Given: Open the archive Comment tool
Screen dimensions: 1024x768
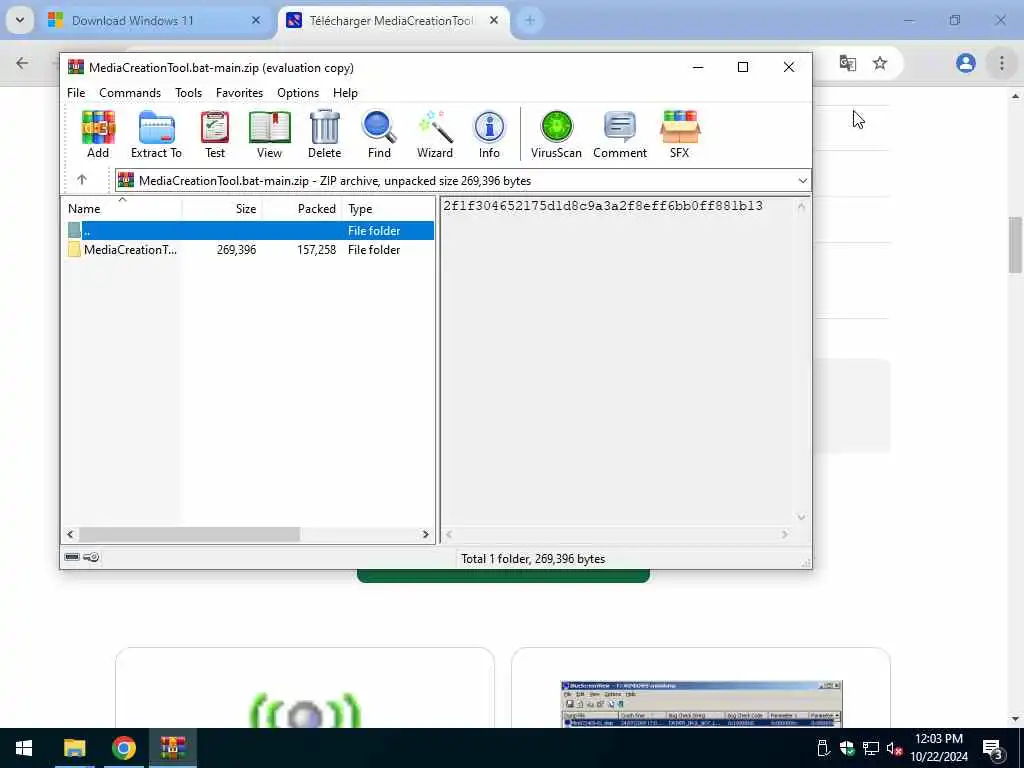Looking at the screenshot, I should [x=620, y=135].
